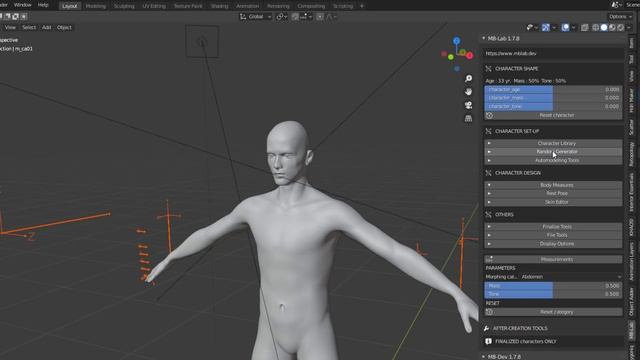The width and height of the screenshot is (640, 360).
Task: Open the Window menu
Action: coord(22,5)
